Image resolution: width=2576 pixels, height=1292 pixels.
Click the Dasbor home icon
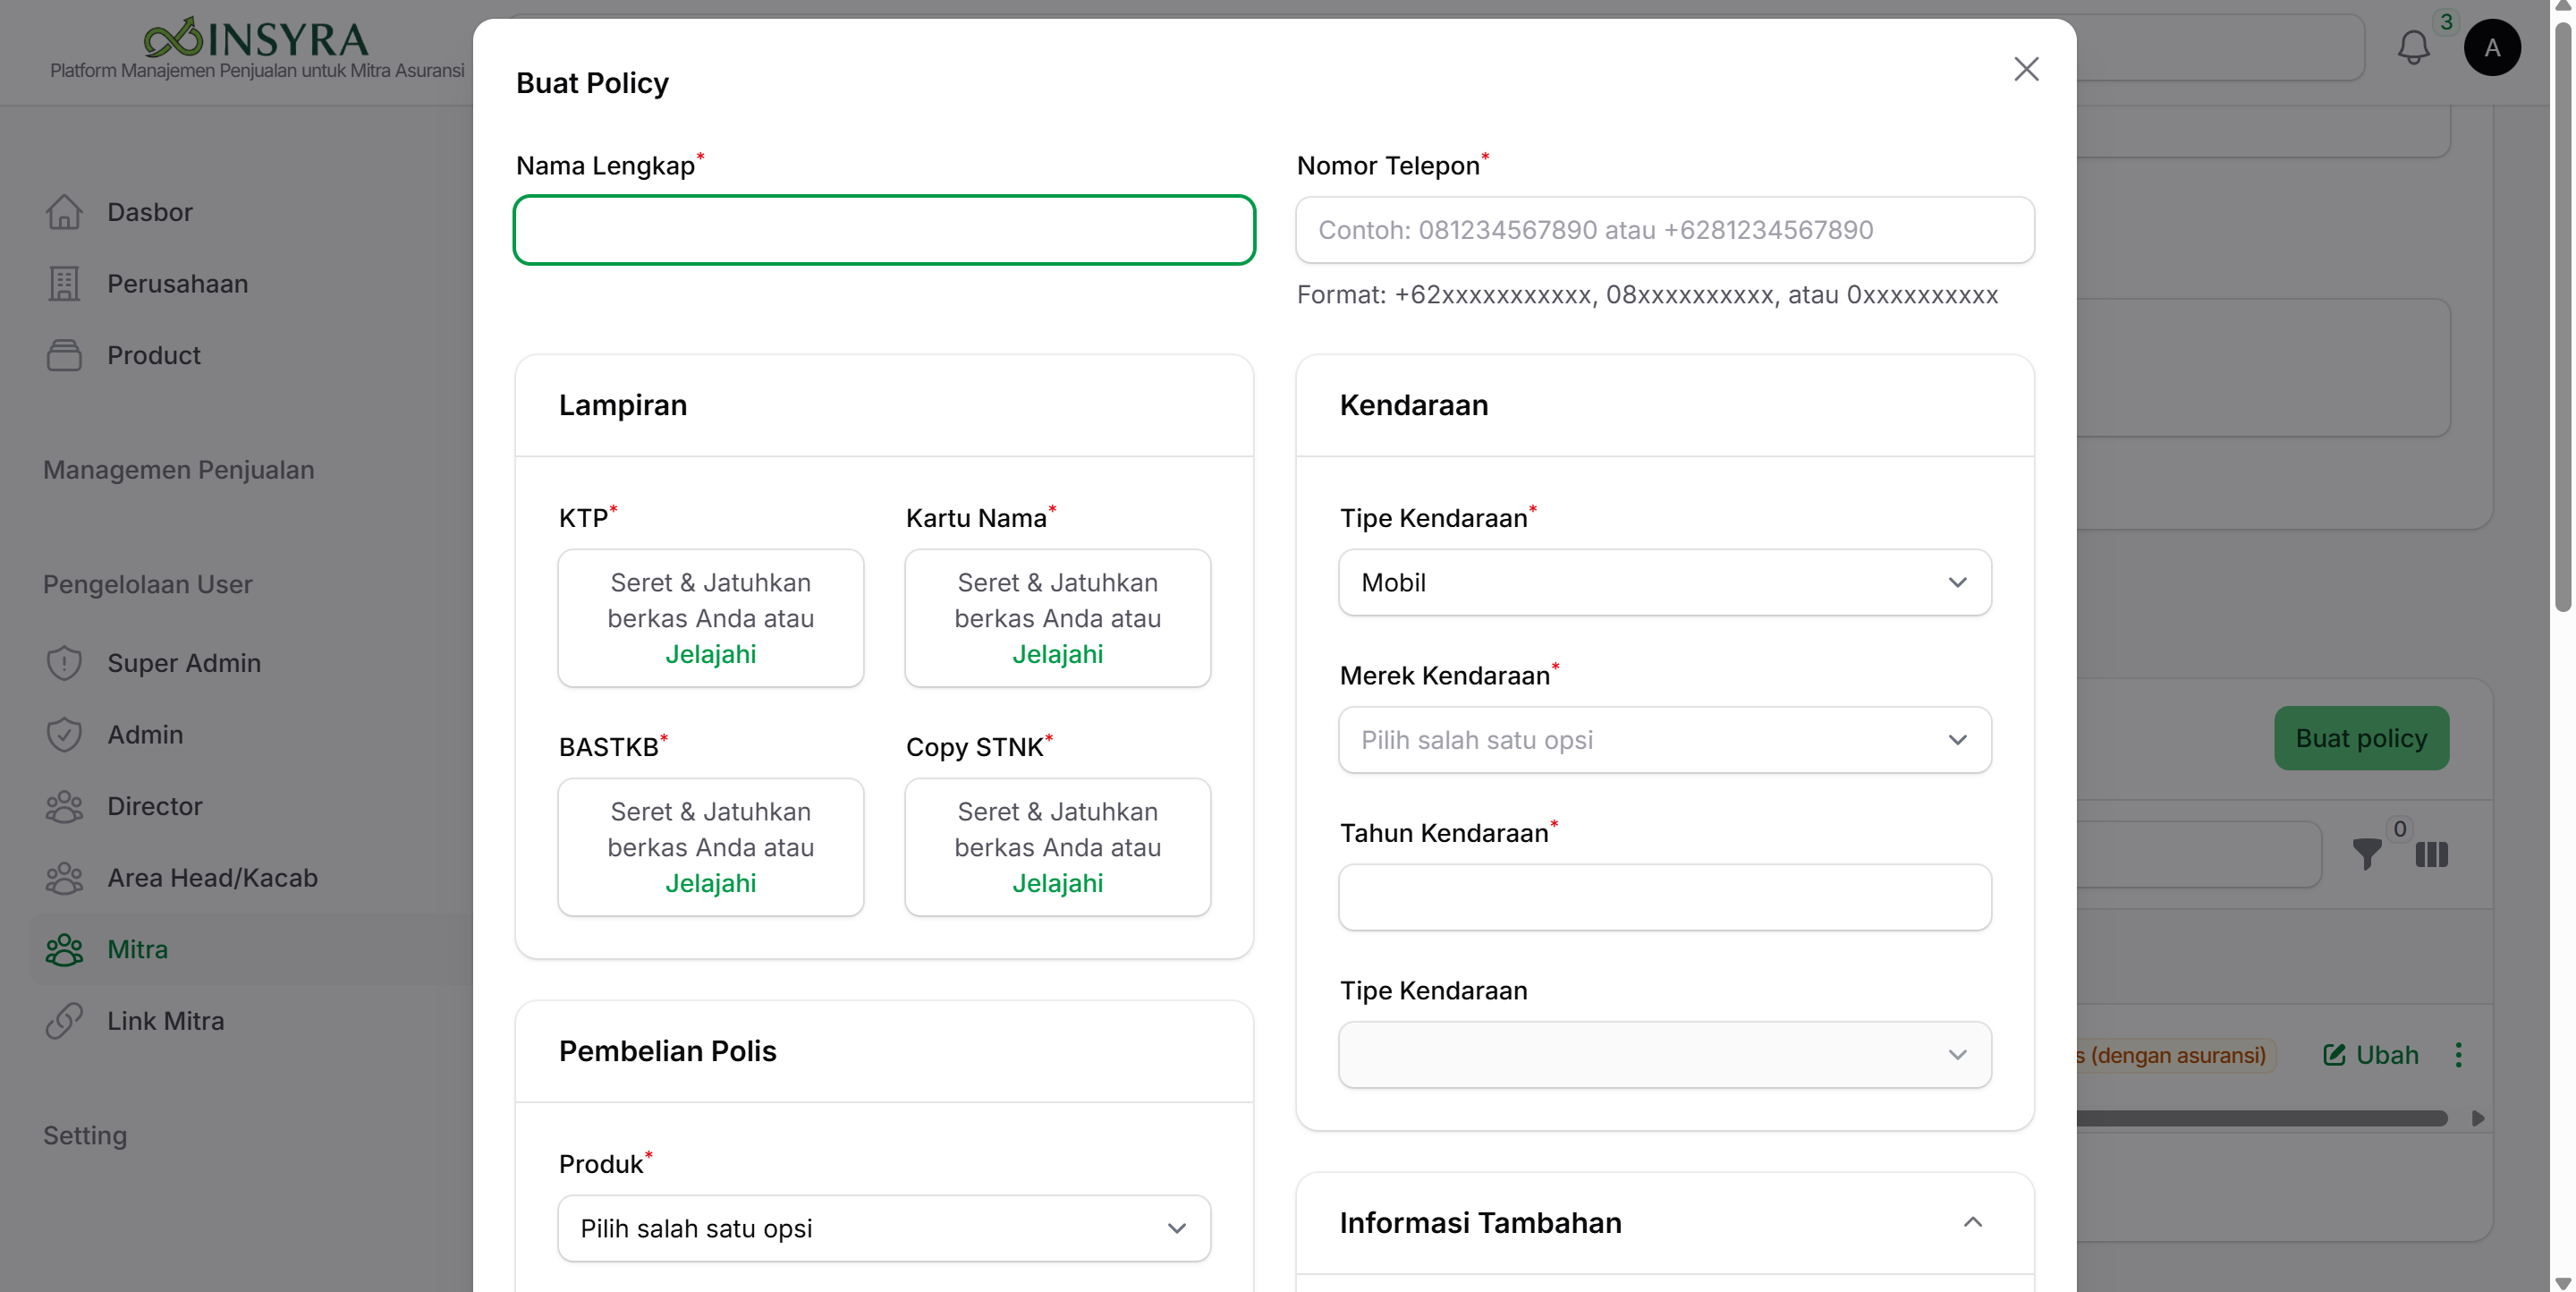click(64, 212)
